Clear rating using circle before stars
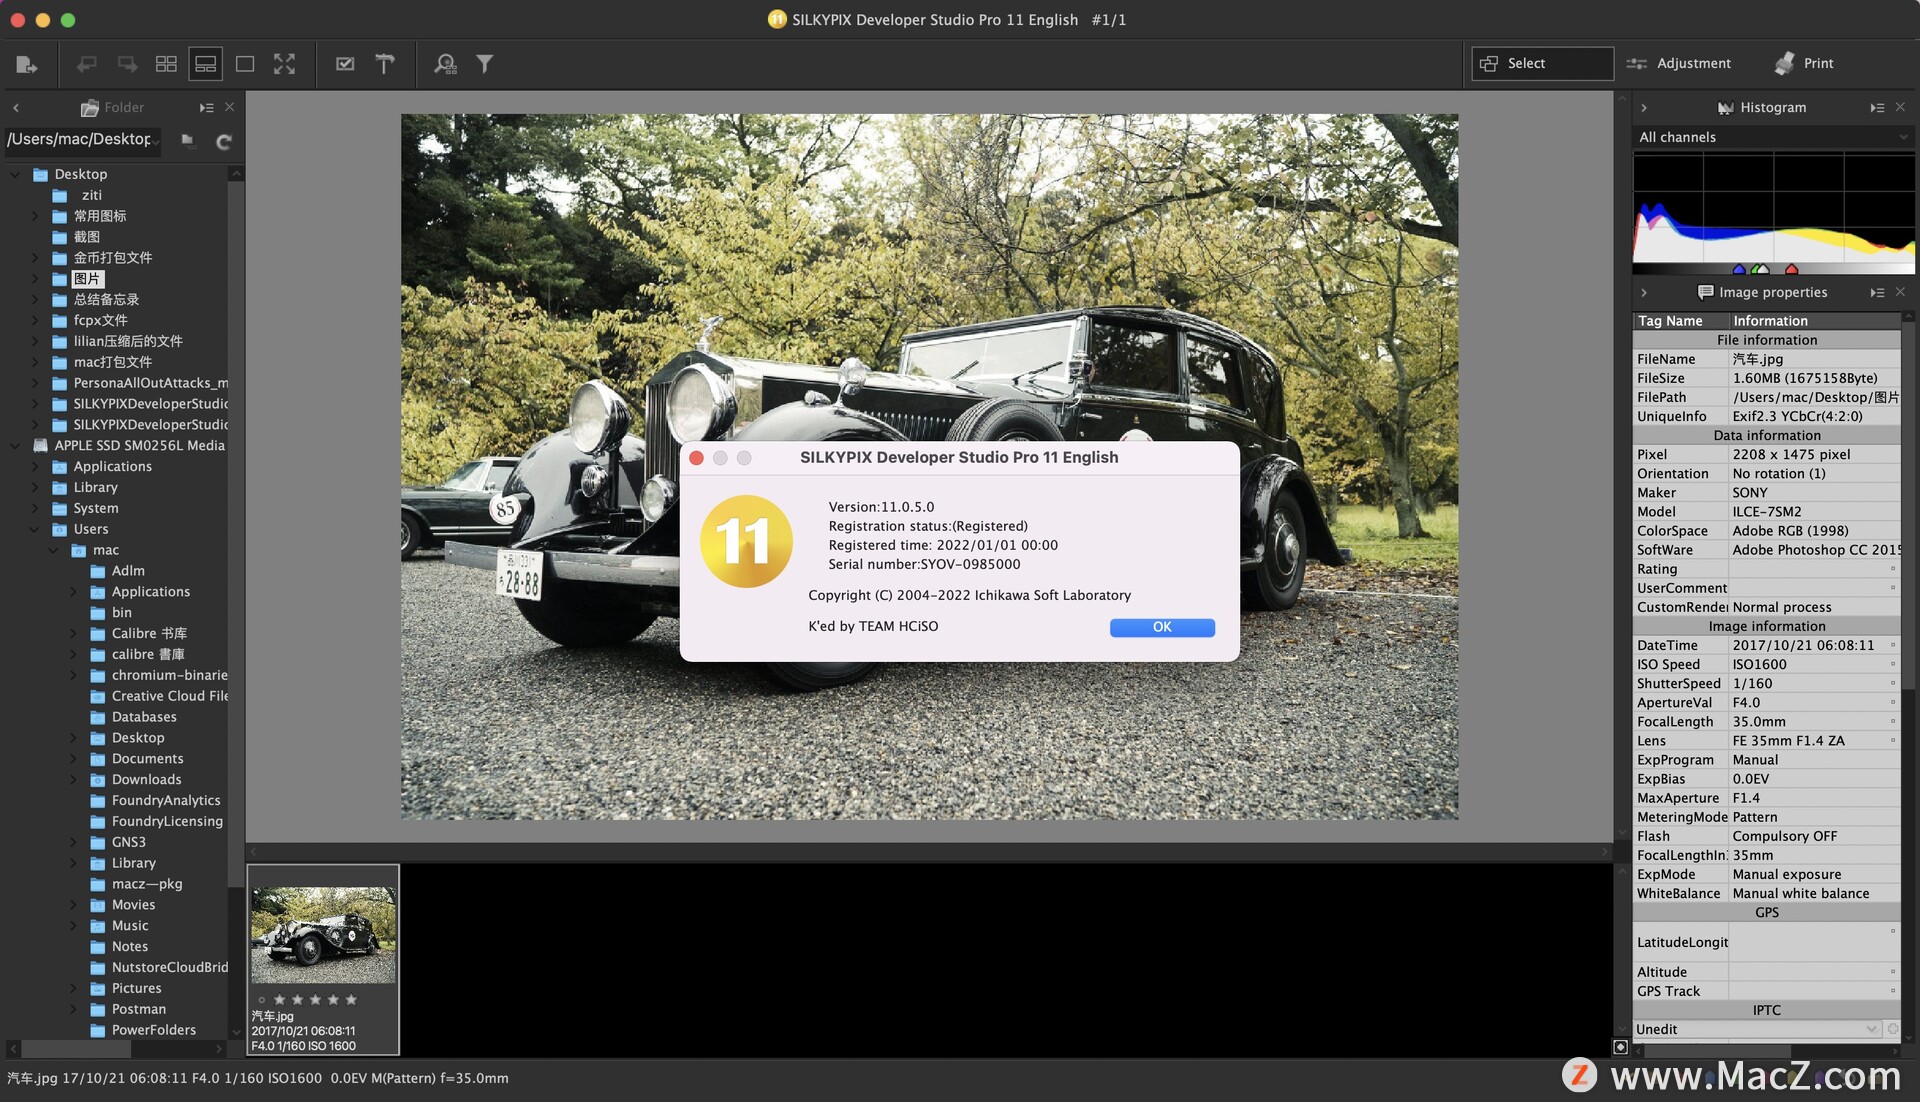This screenshot has height=1102, width=1920. (x=262, y=999)
